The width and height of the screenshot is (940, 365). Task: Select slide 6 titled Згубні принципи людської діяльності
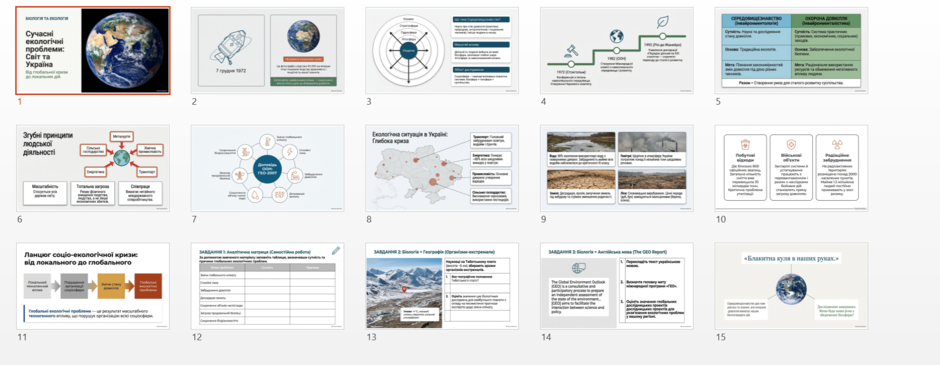pyautogui.click(x=93, y=168)
